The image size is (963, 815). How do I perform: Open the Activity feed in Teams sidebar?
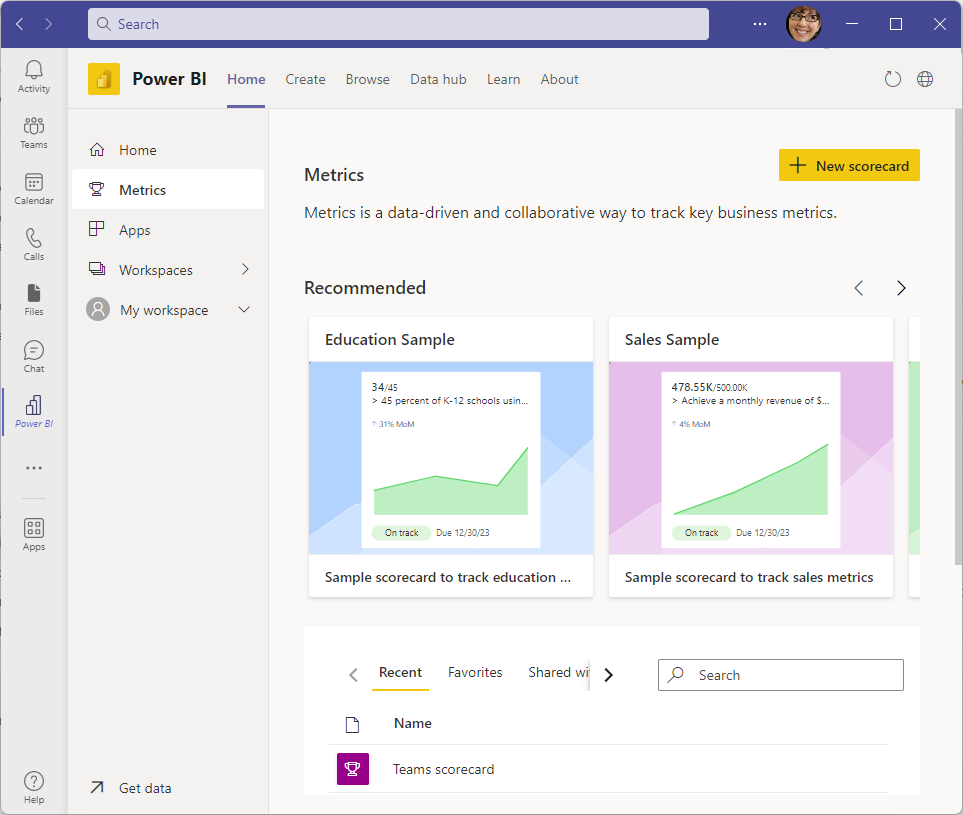34,76
